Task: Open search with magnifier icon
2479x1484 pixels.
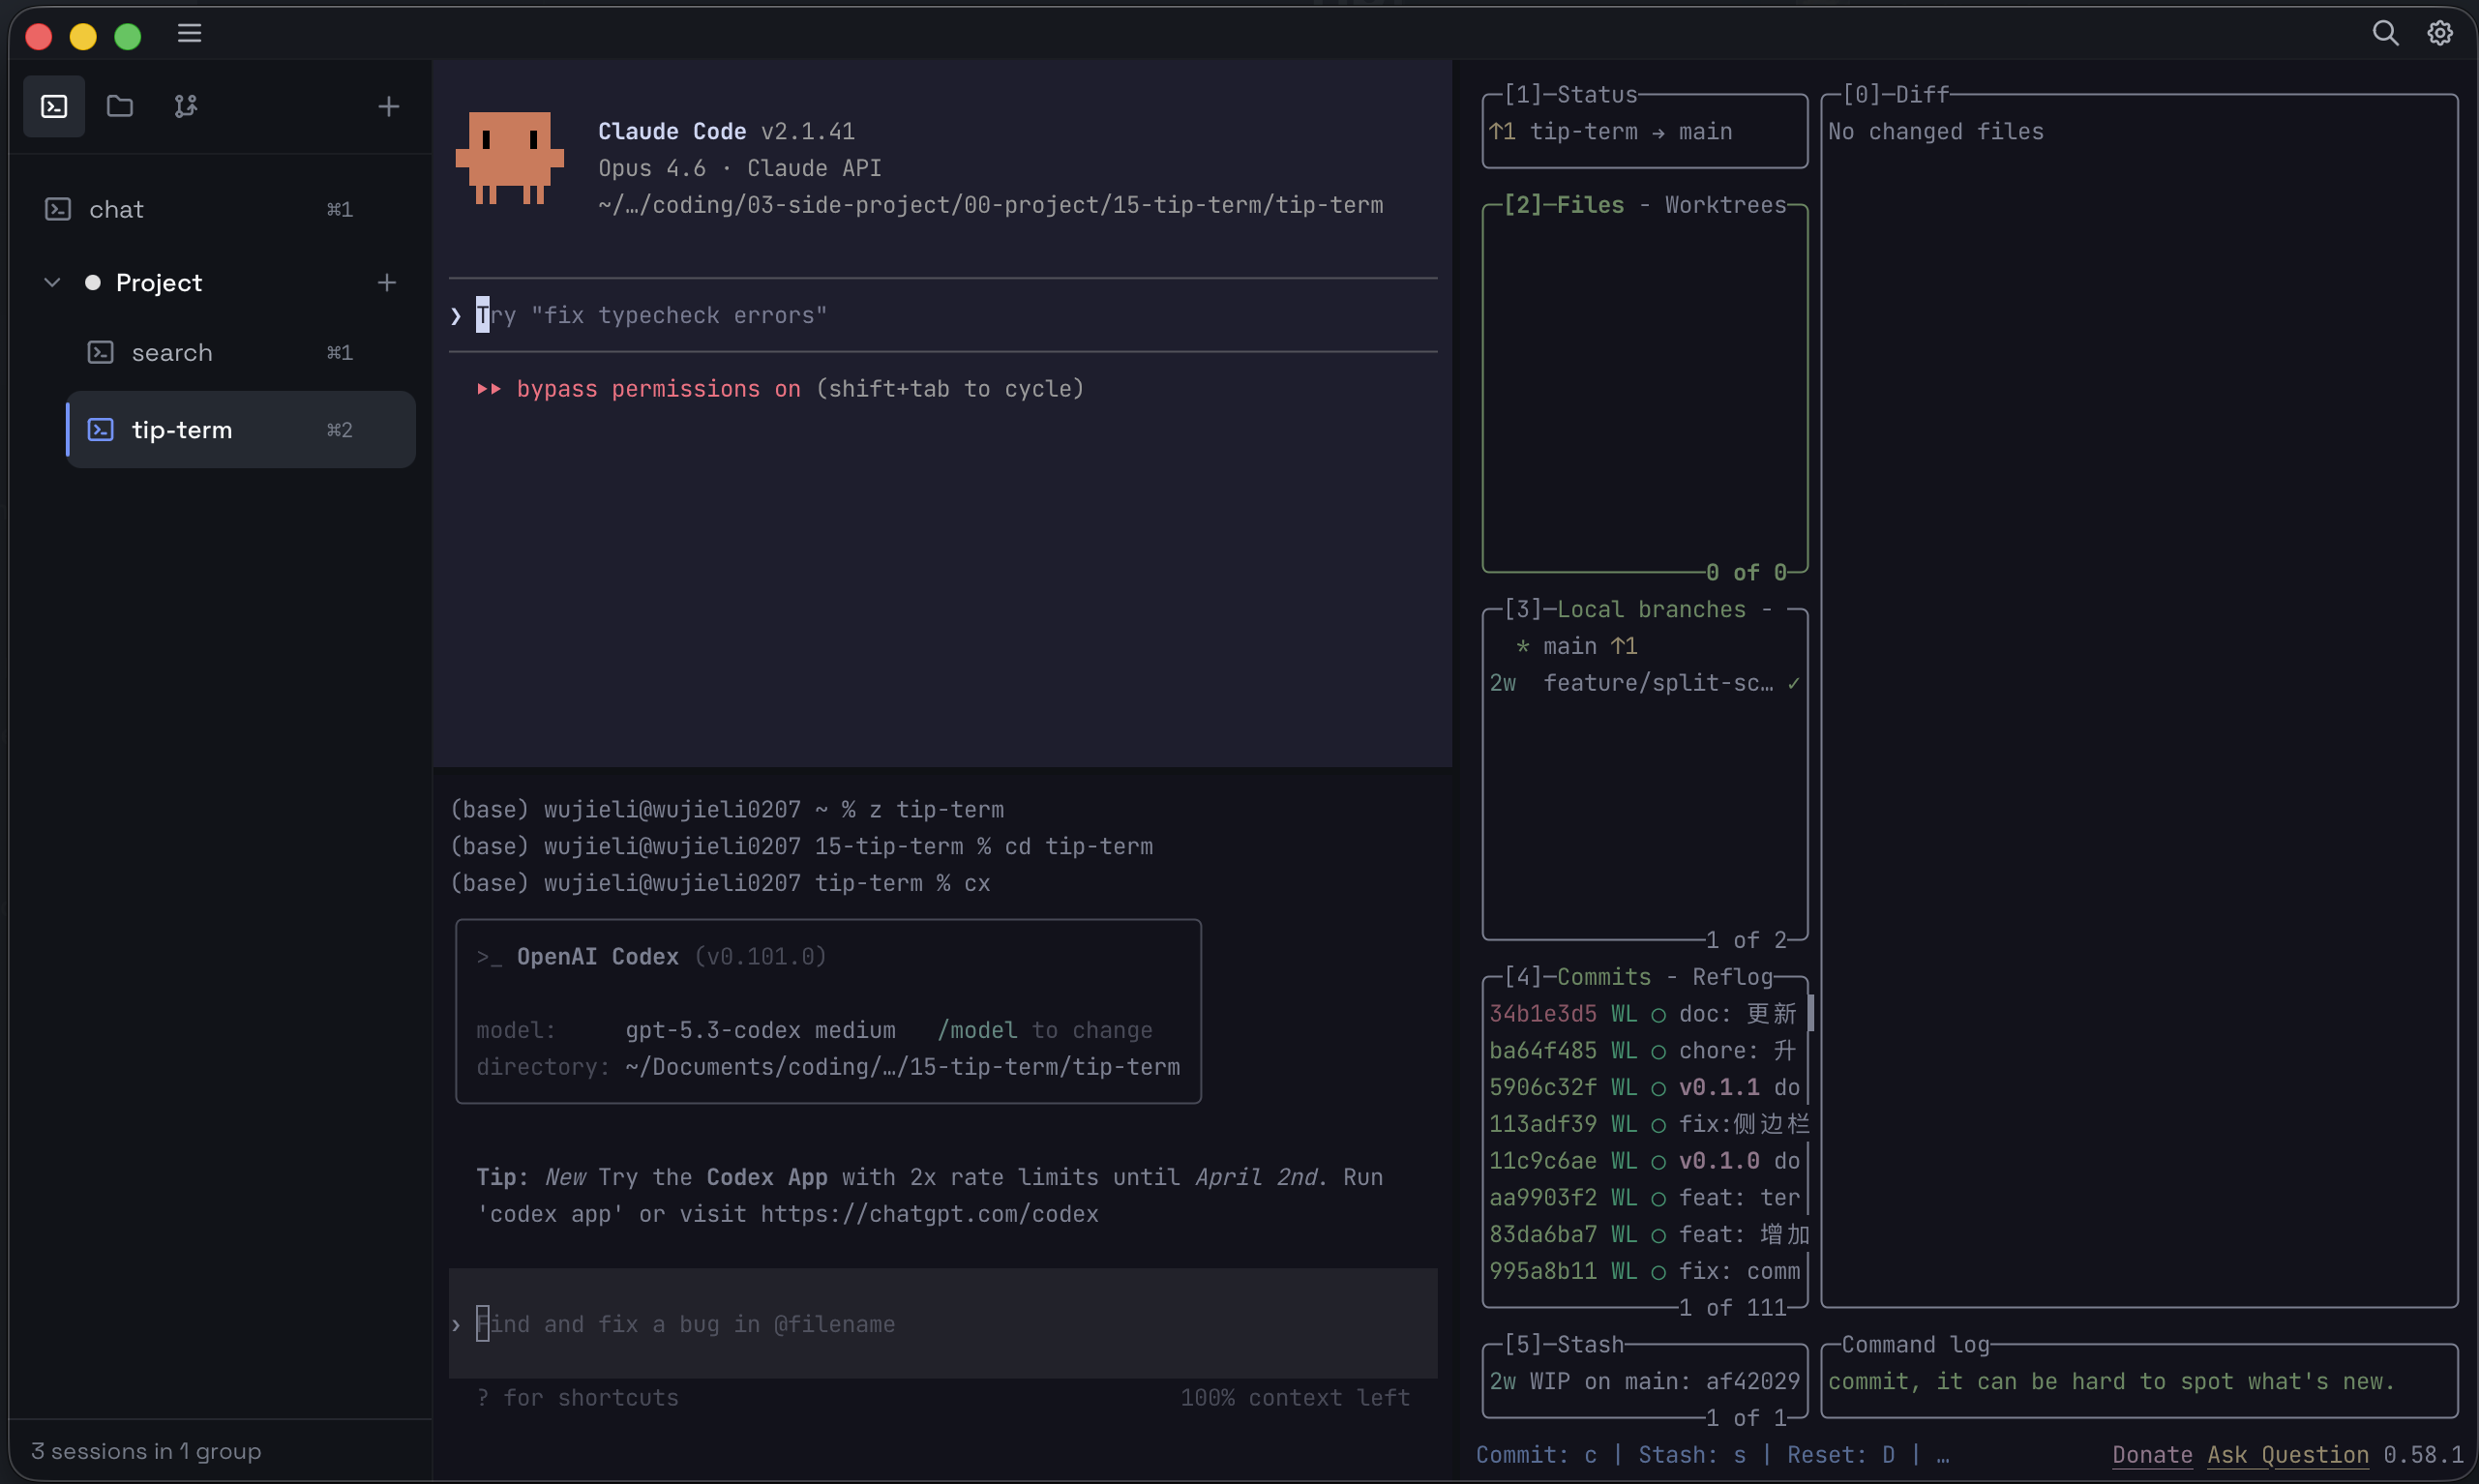Action: pos(2385,34)
